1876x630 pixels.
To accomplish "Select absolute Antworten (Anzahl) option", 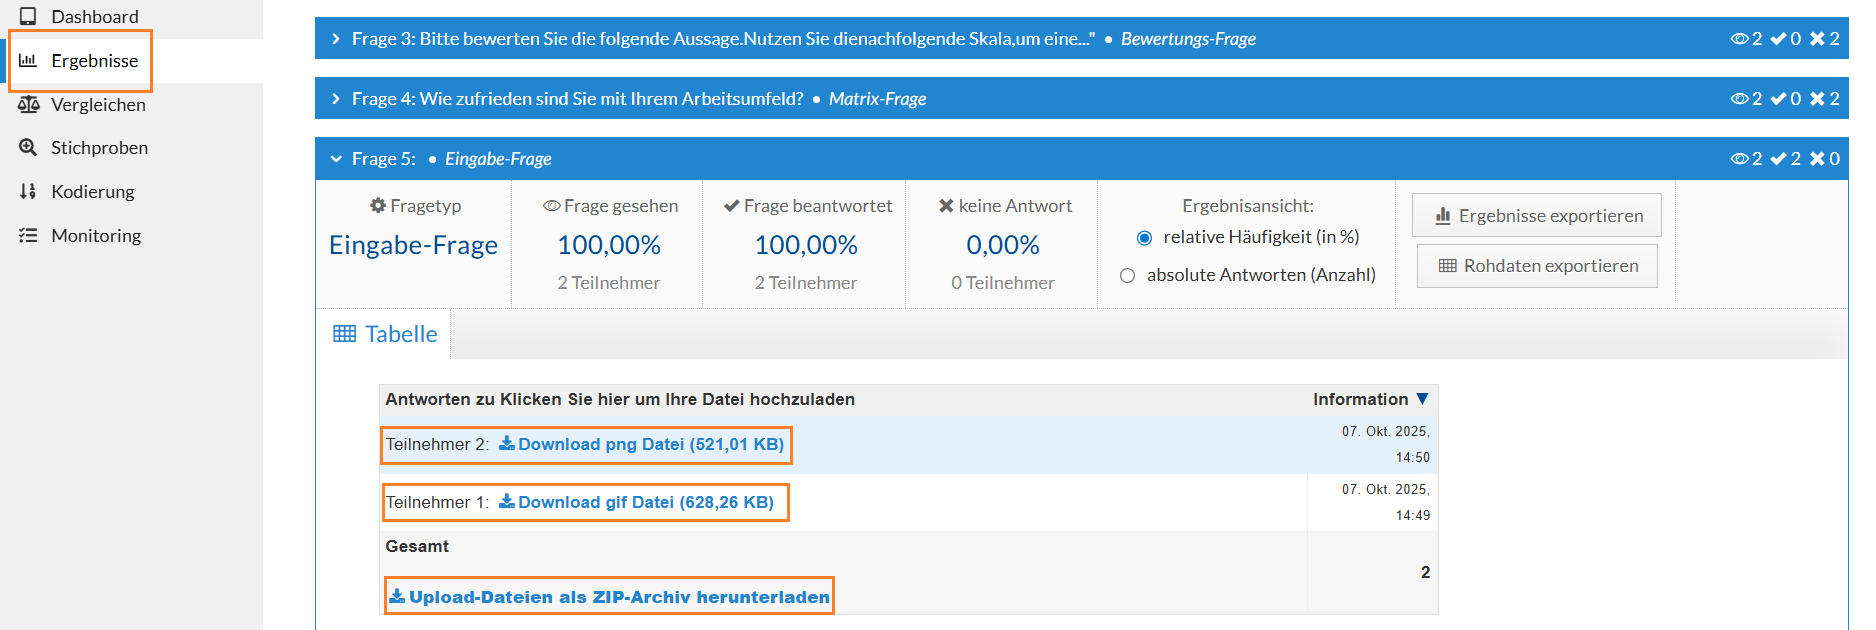I will [1128, 276].
